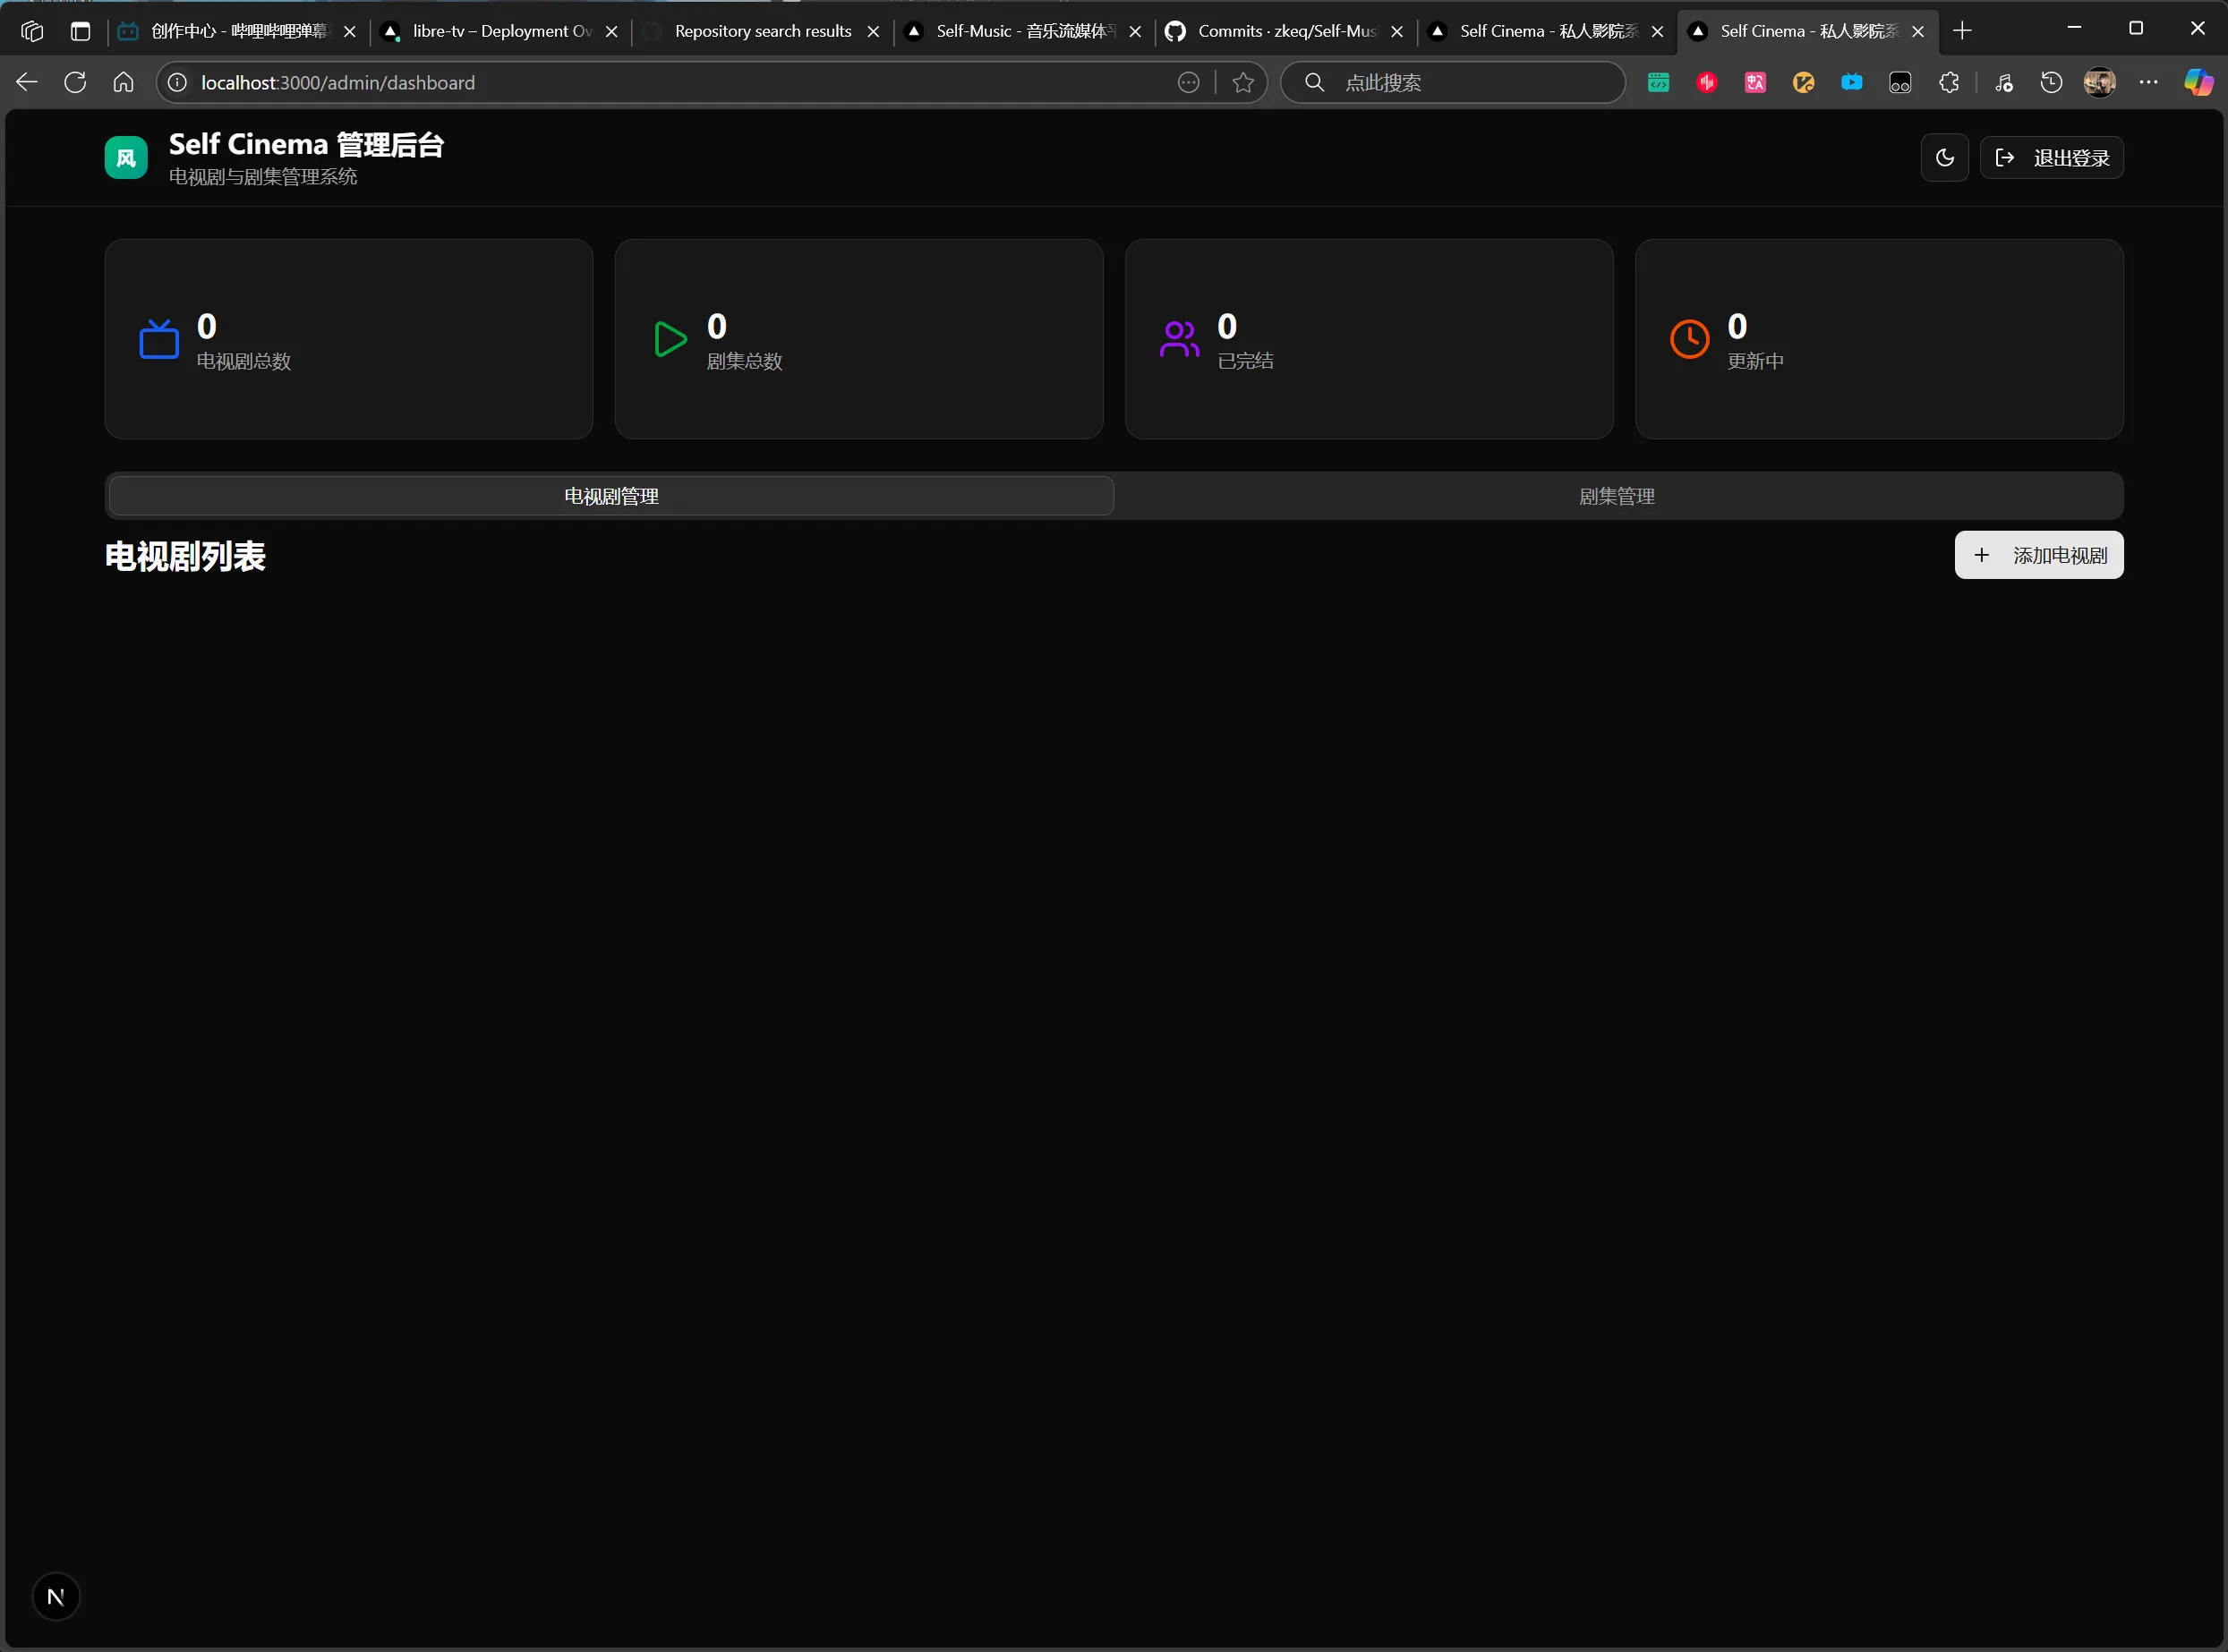
Task: Toggle dark mode with the moon icon
Action: [1944, 158]
